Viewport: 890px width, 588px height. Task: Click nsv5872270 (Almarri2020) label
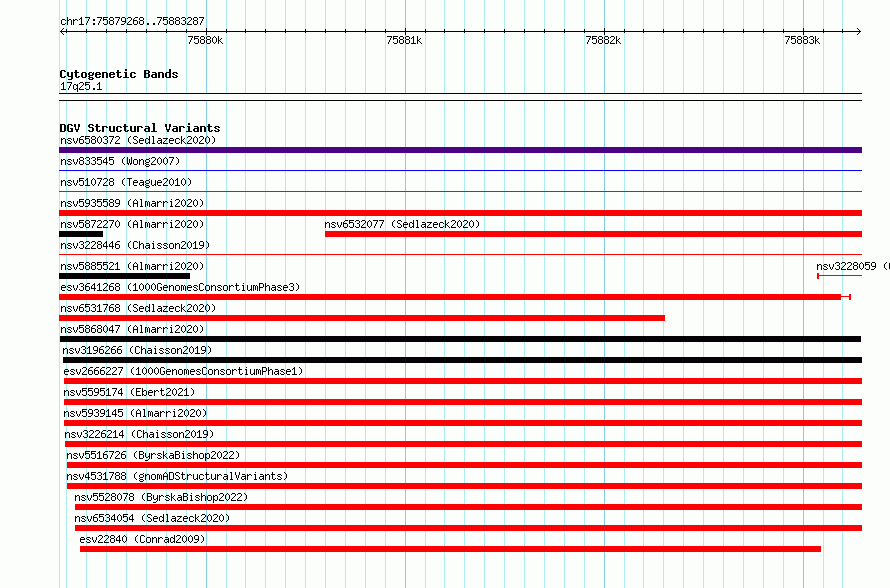pos(132,224)
